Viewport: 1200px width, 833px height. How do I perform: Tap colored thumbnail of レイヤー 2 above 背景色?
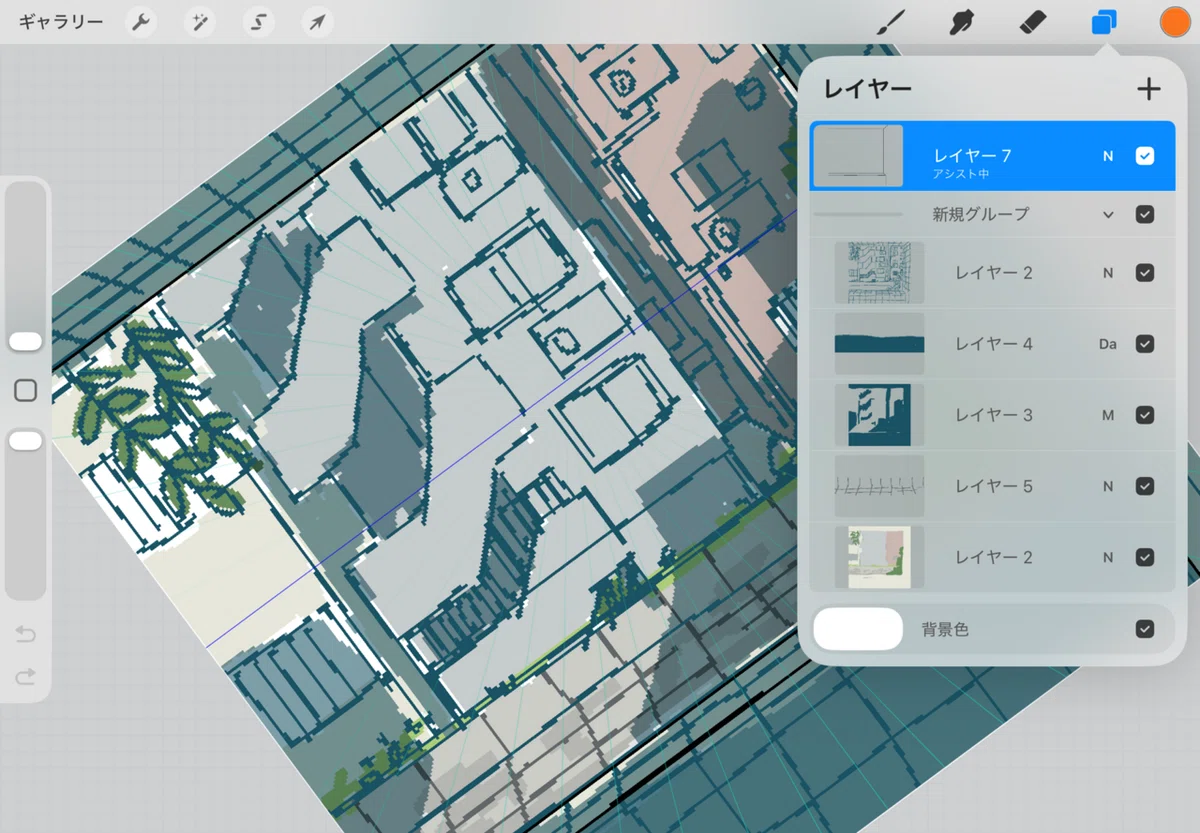[880, 557]
